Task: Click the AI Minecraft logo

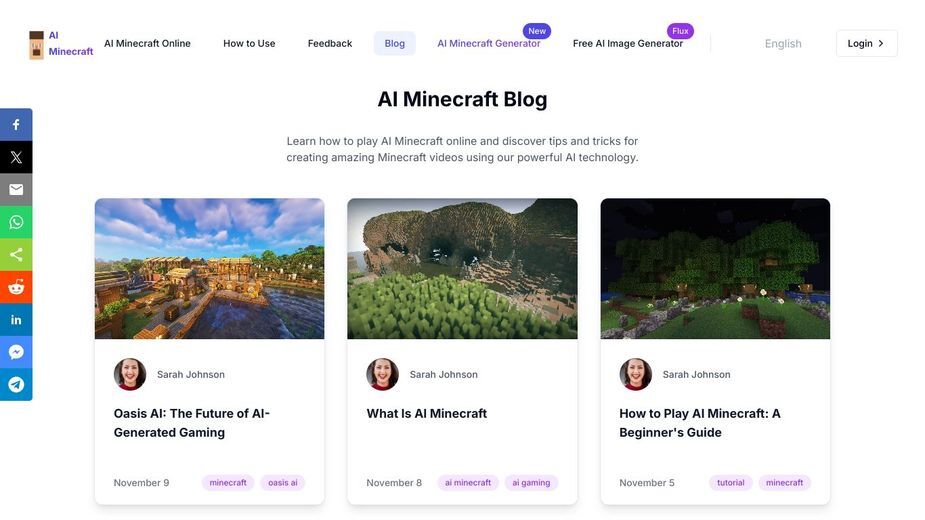Action: click(61, 44)
